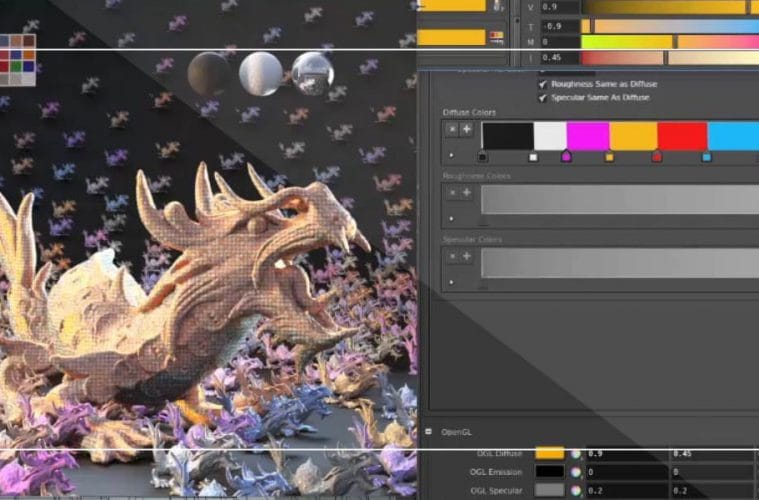Expand Diffuse Colors ramp options arrow
The height and width of the screenshot is (500, 759).
coord(451,155)
